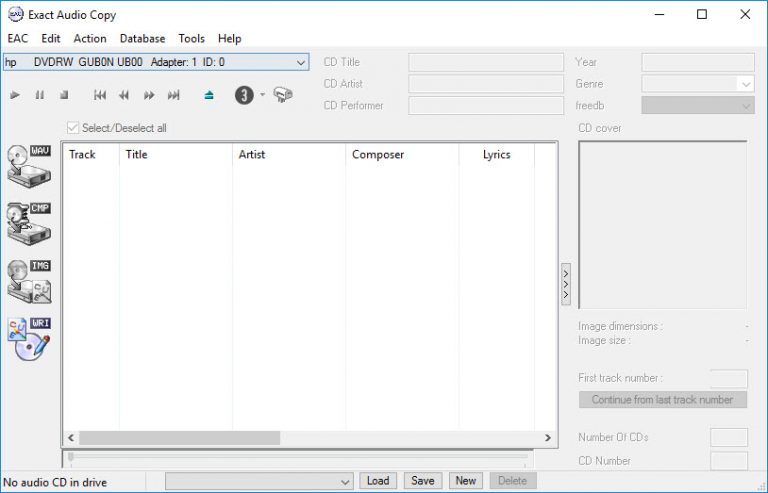This screenshot has width=768, height=493.
Task: Click the circled number 3 icon
Action: [x=244, y=95]
